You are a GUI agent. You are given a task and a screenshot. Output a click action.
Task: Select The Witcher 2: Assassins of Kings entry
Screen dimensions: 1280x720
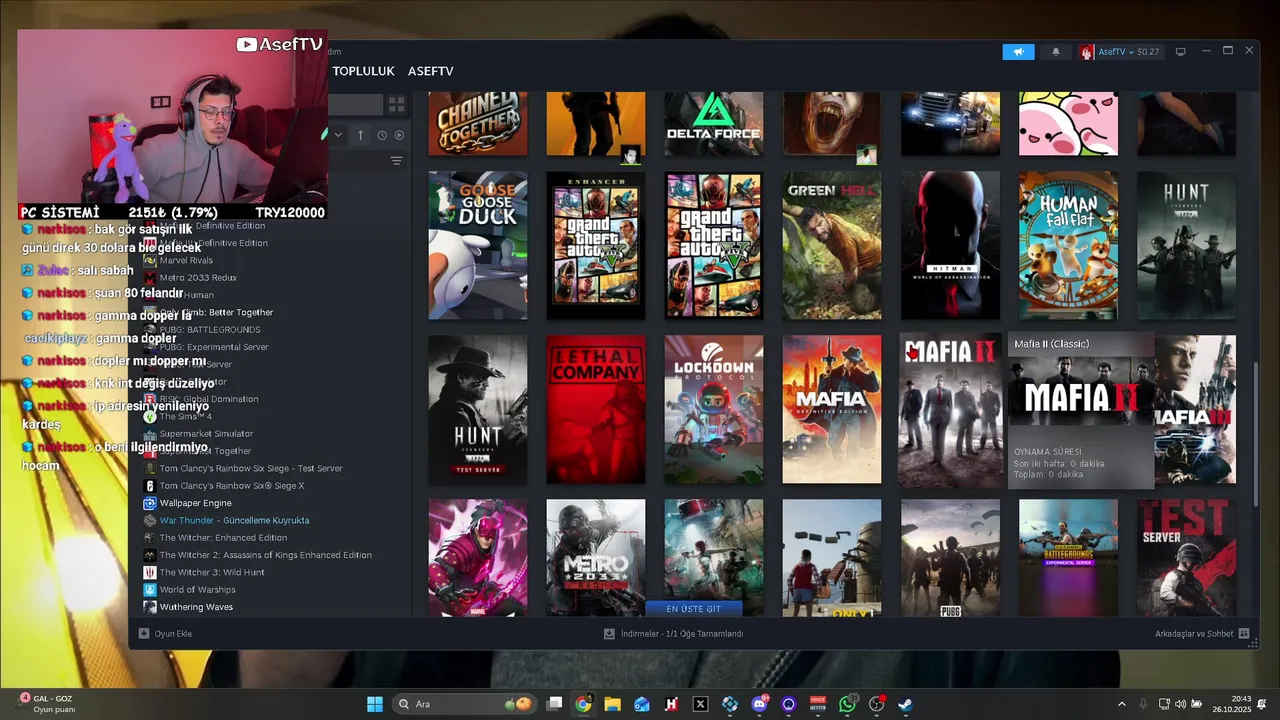(x=266, y=555)
